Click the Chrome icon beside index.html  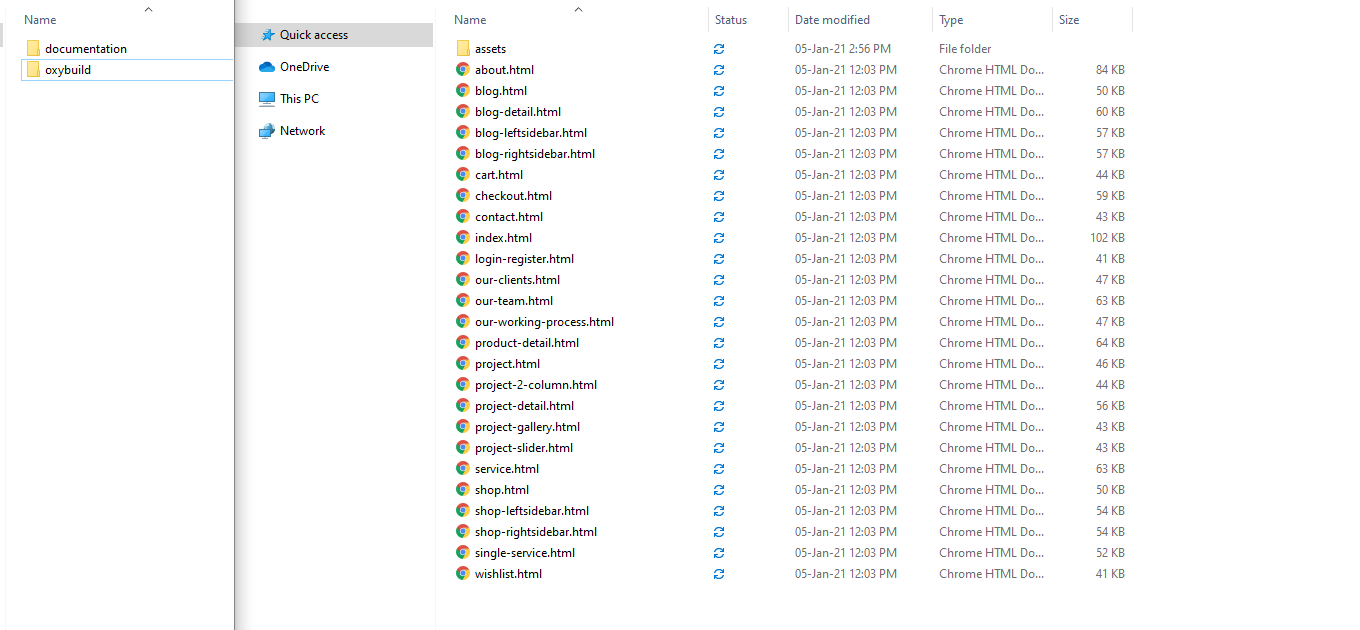pyautogui.click(x=463, y=238)
